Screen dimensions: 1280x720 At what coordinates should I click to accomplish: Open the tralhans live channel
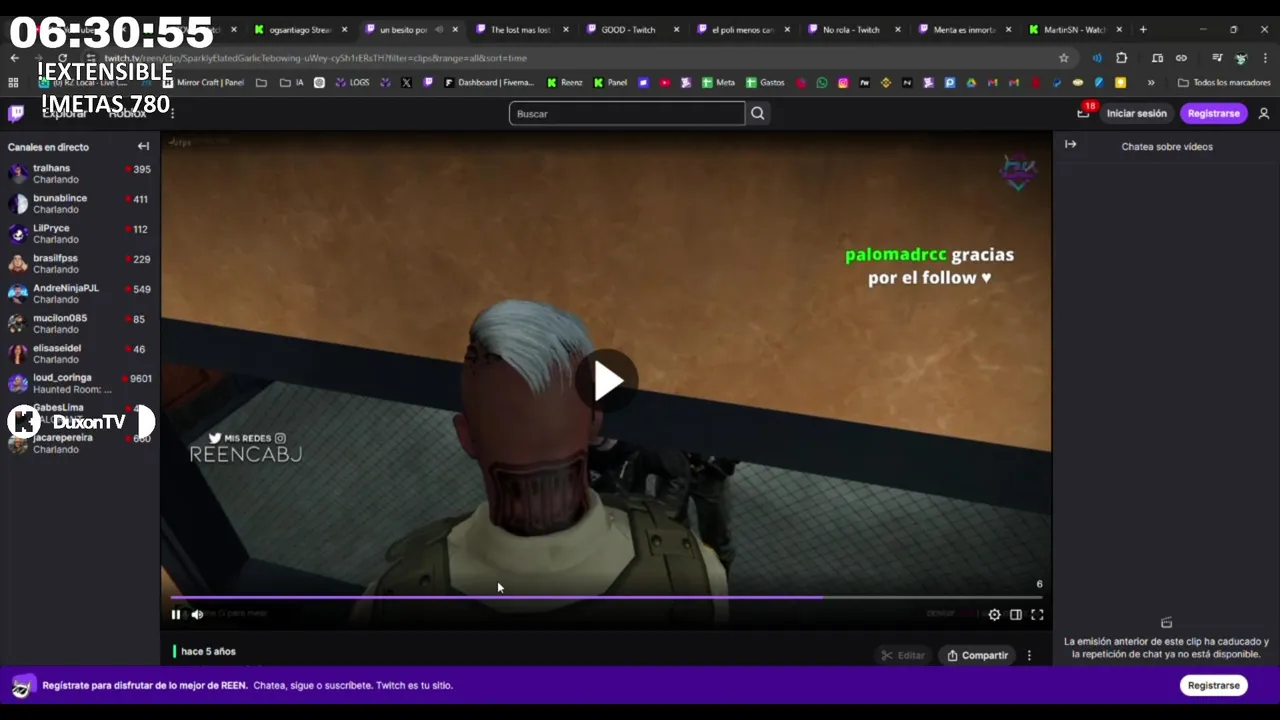click(79, 174)
